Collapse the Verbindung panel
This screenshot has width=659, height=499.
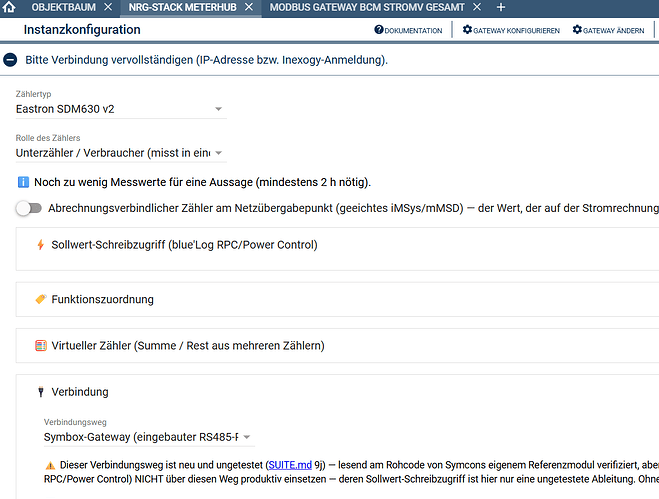click(80, 392)
